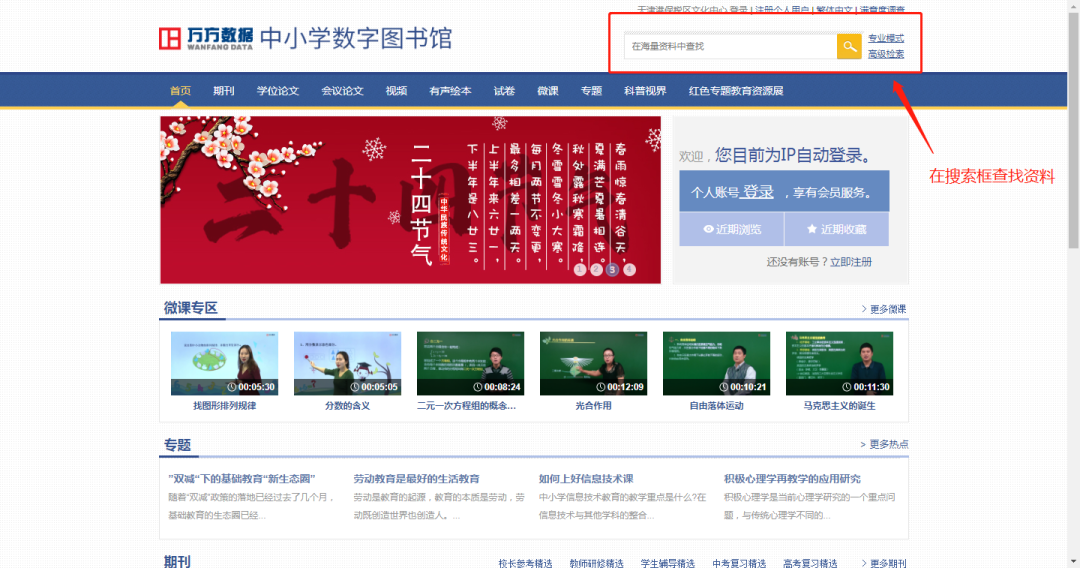Open 积极心理学再教学的应用研究 topic
The image size is (1080, 568).
[x=792, y=478]
